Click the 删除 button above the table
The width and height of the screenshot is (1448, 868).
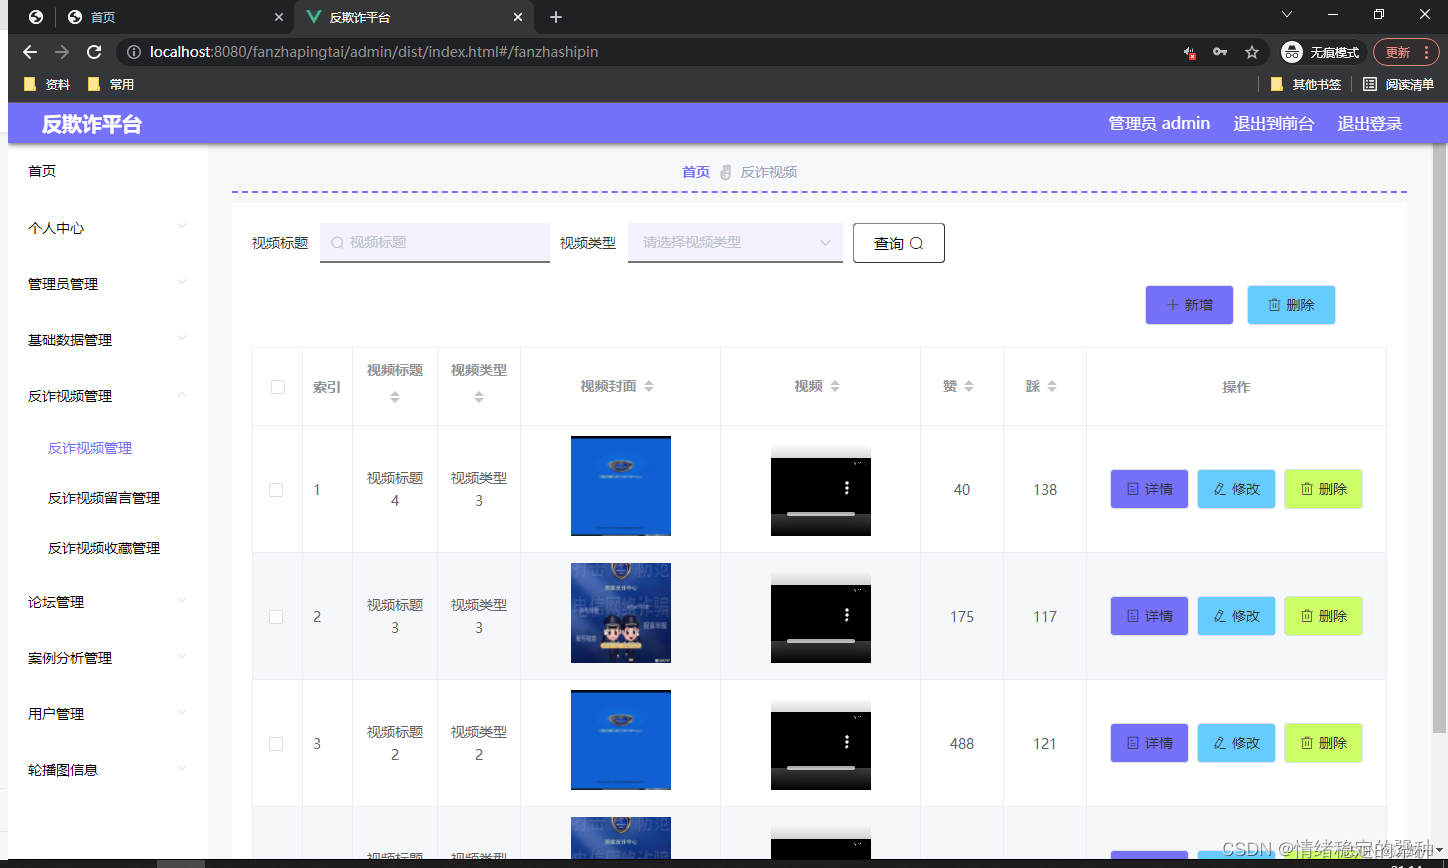pyautogui.click(x=1291, y=305)
